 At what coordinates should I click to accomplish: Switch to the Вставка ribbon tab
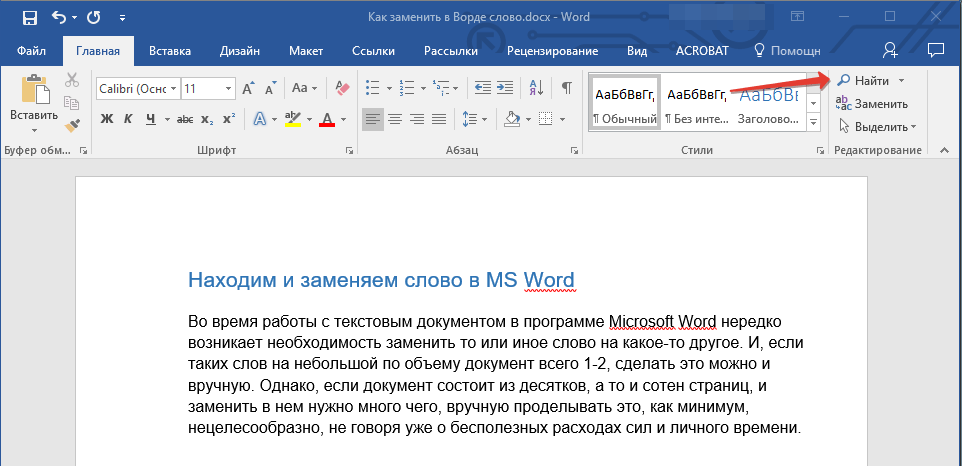(170, 50)
